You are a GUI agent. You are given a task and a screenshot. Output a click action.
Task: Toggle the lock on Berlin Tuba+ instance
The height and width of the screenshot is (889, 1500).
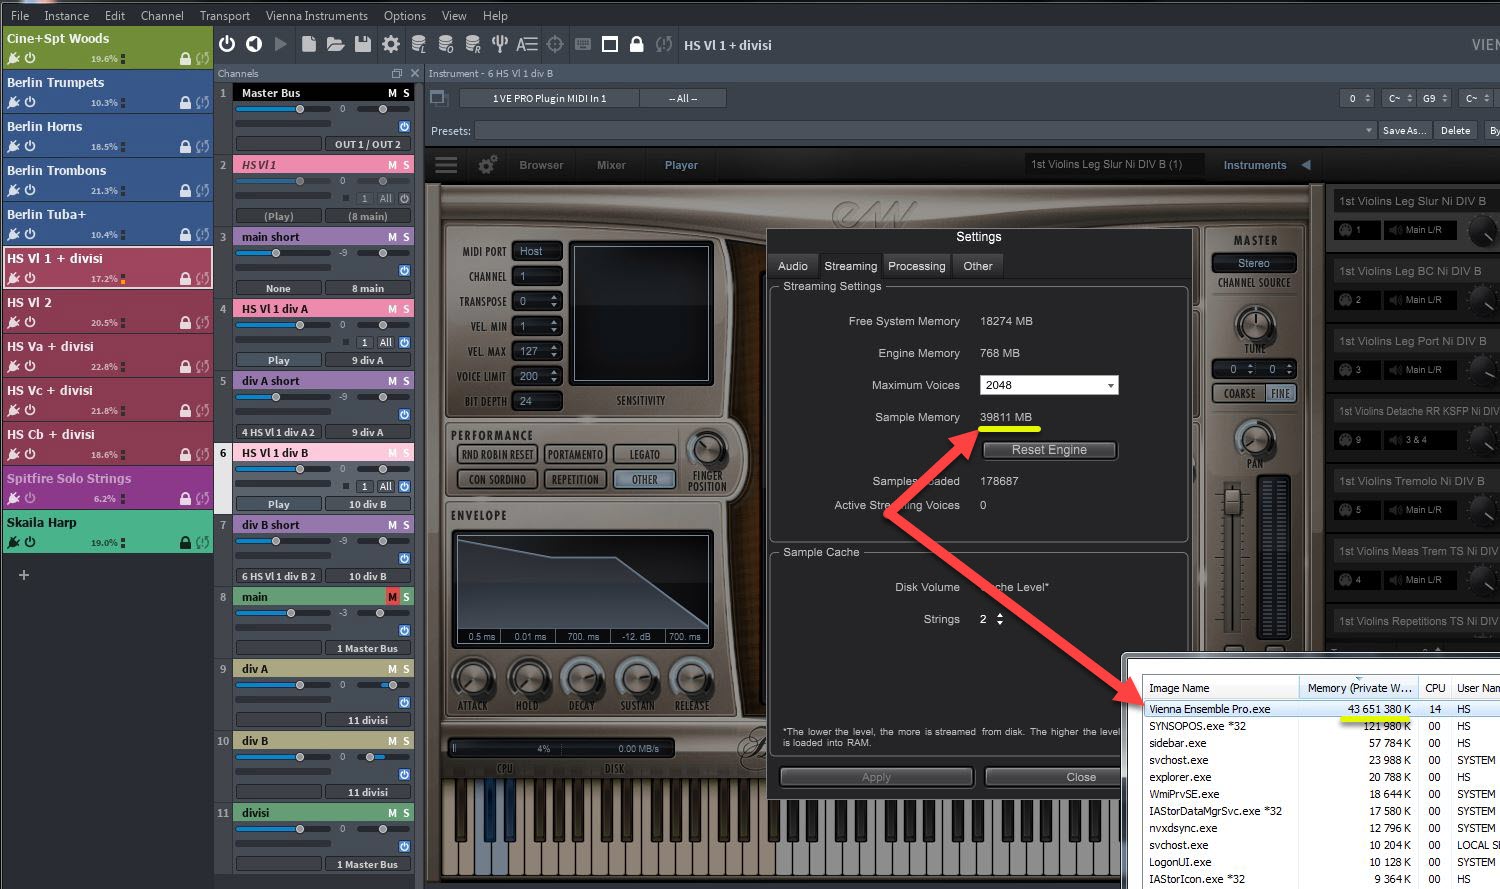(185, 234)
